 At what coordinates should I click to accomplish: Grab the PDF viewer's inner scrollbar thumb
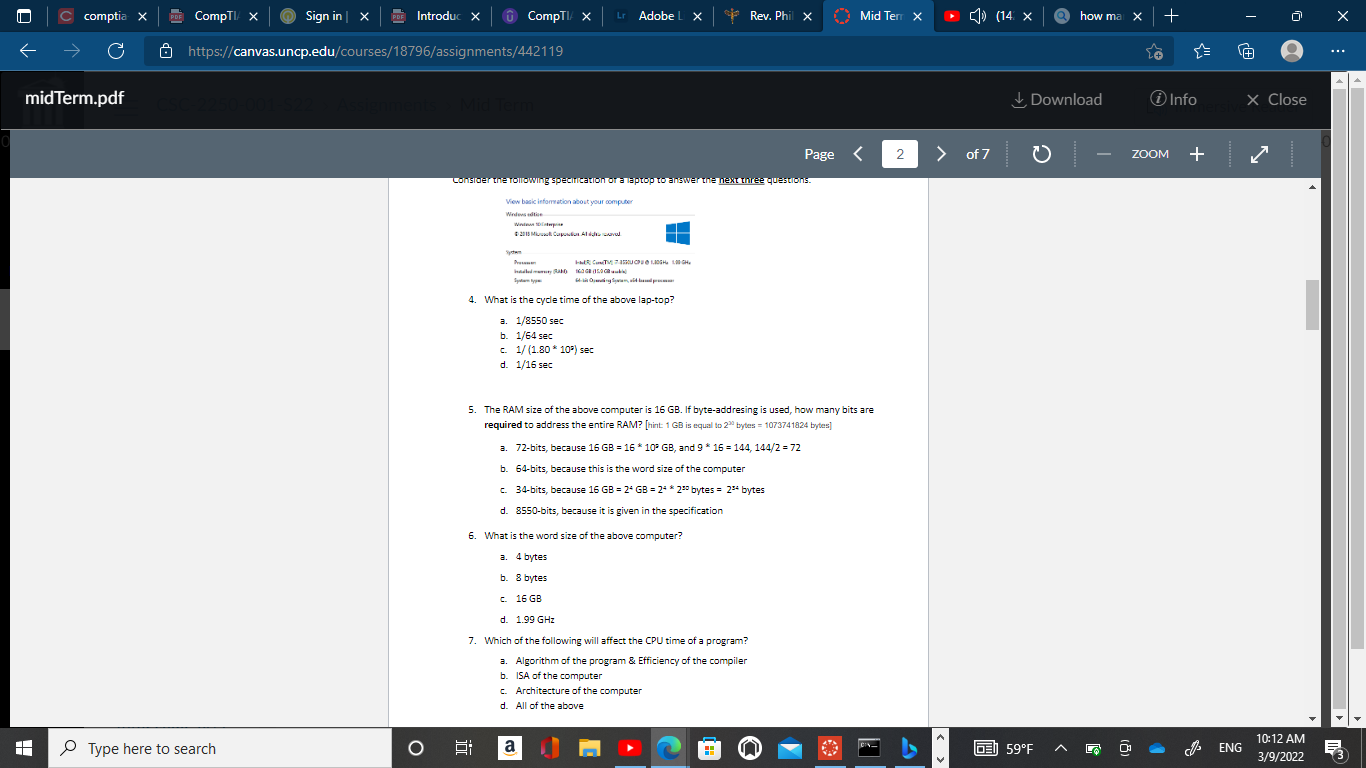[x=1312, y=304]
